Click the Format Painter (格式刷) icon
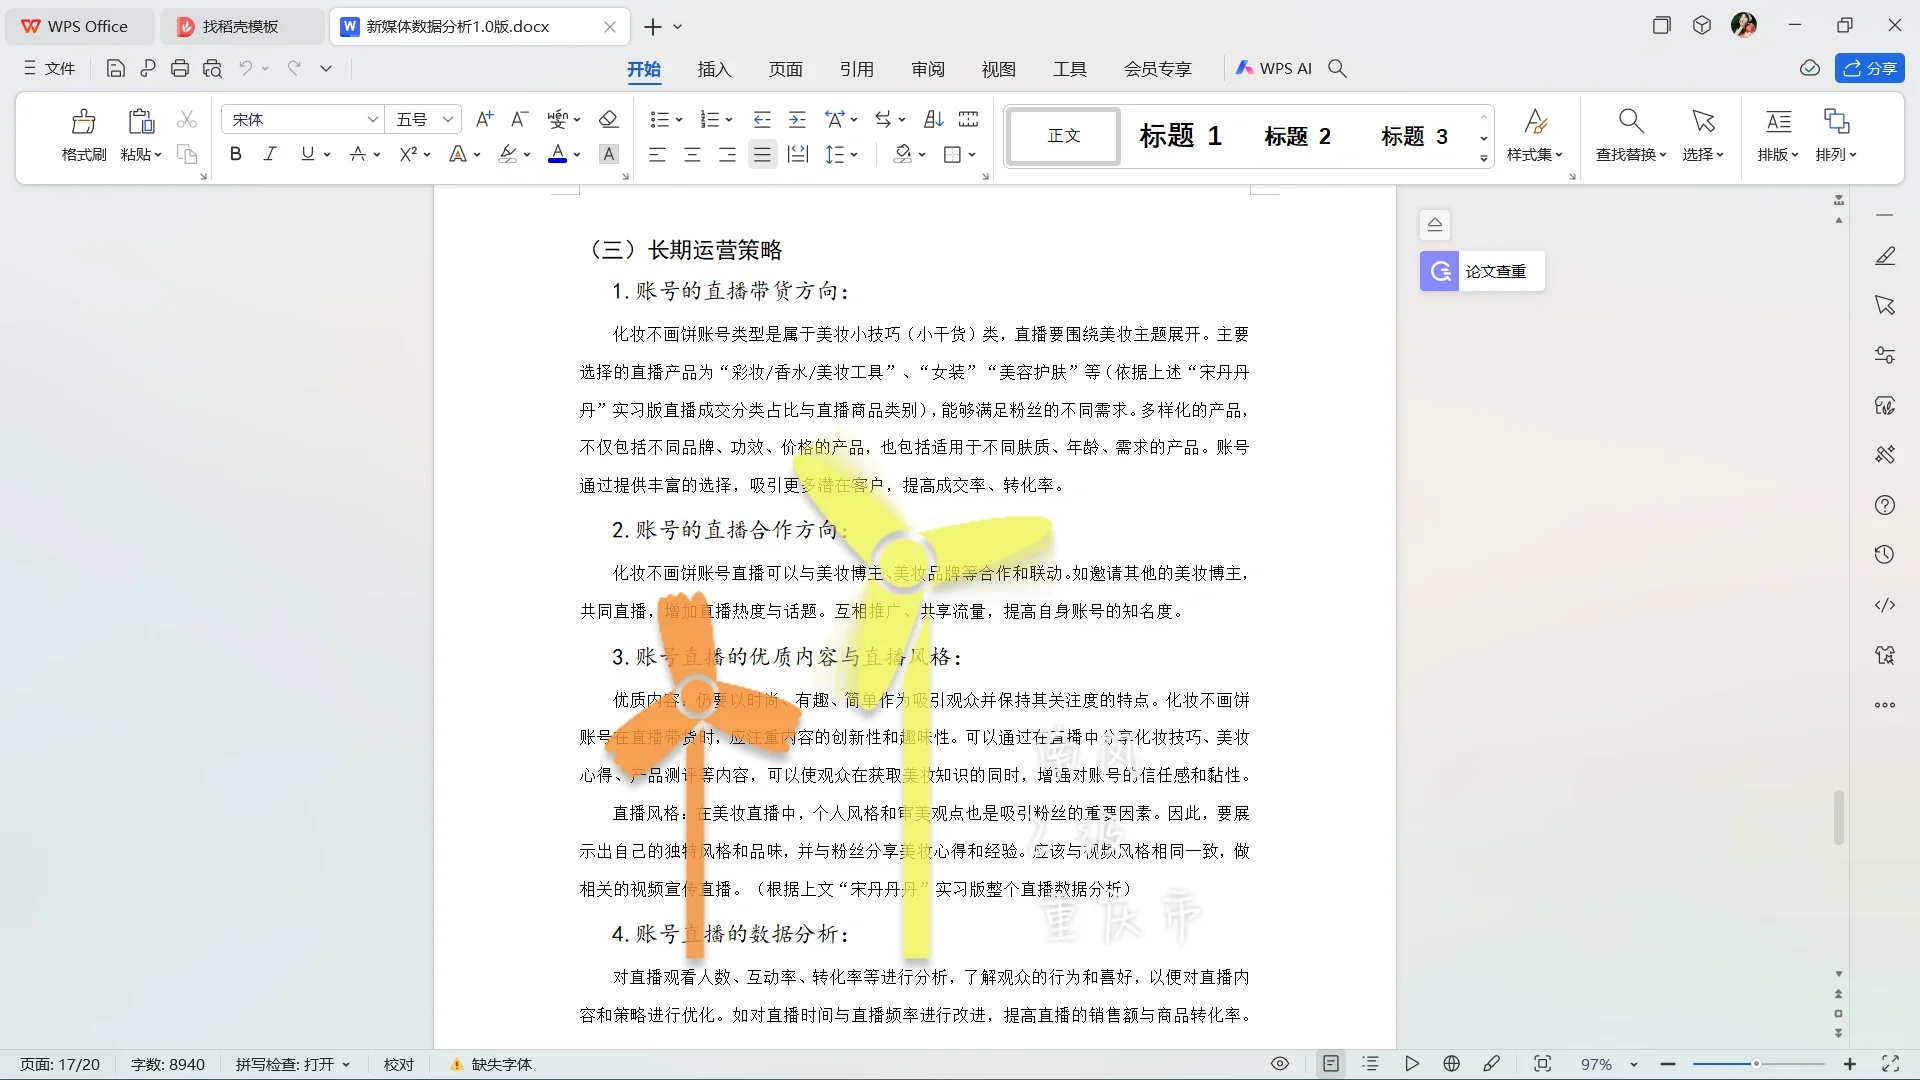 pyautogui.click(x=83, y=122)
